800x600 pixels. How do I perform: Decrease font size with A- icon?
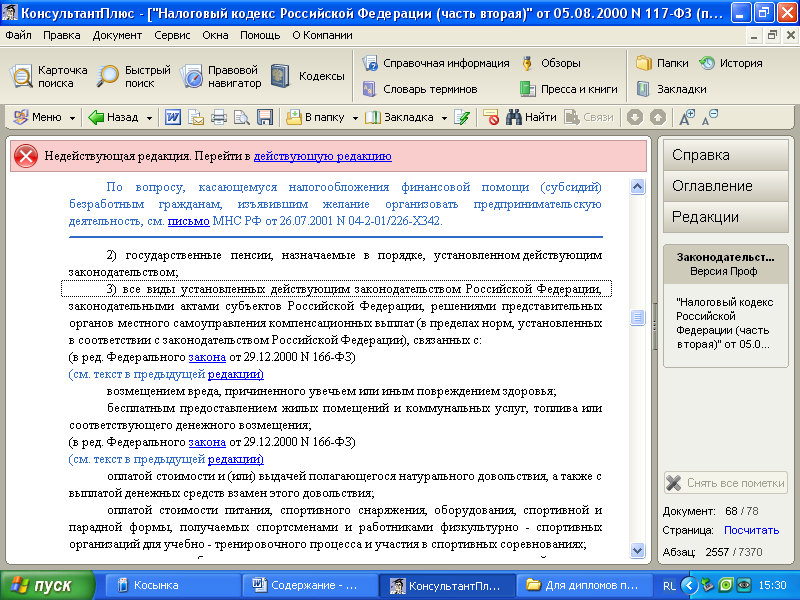[710, 117]
